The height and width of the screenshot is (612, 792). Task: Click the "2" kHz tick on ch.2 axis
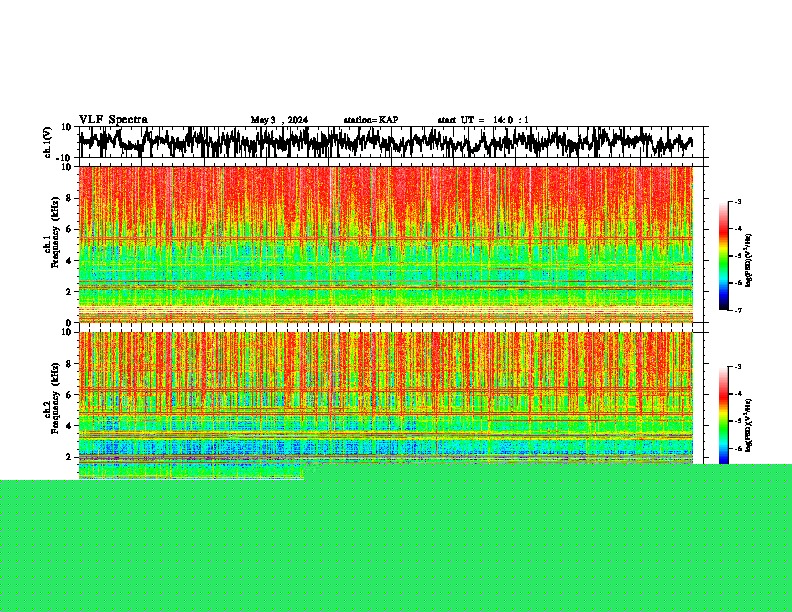[x=70, y=457]
